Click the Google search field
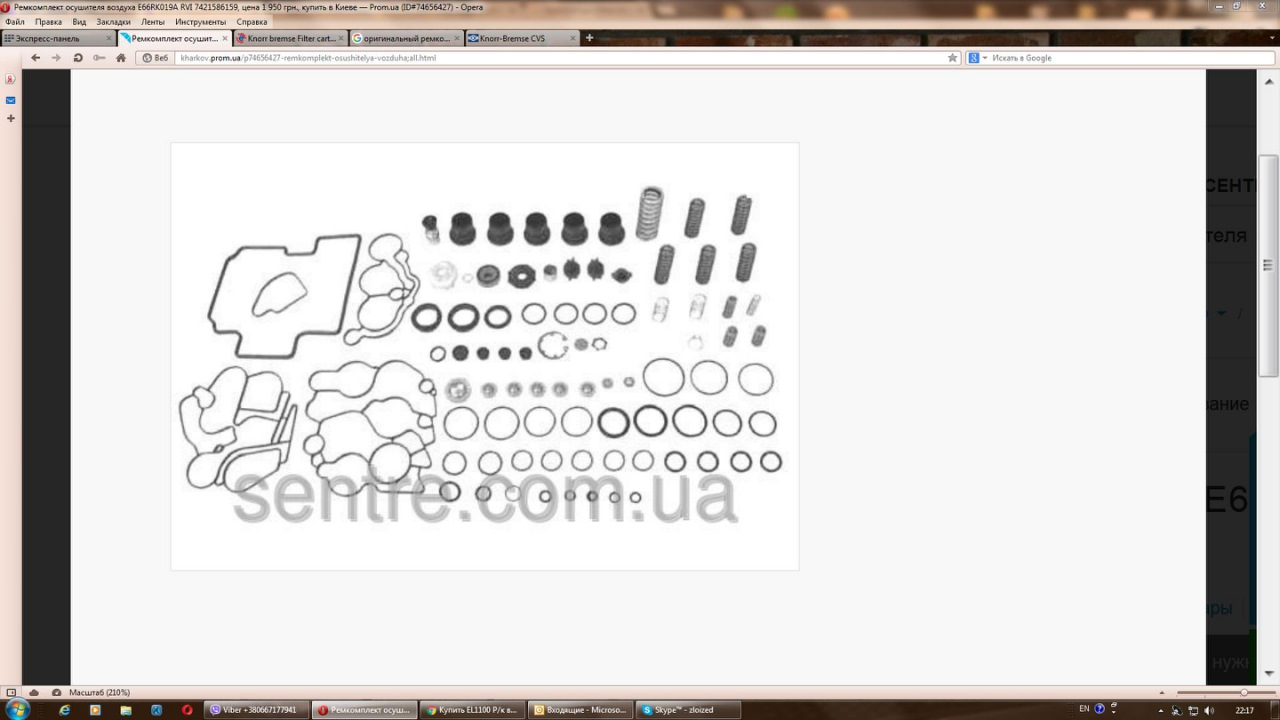This screenshot has width=1280, height=720. (x=1130, y=58)
